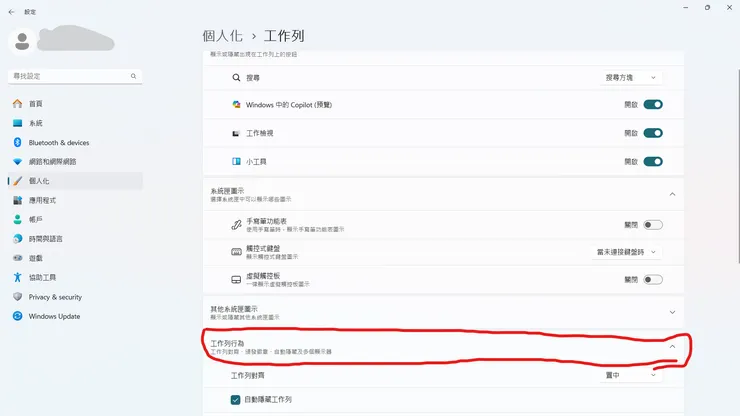
Task: Open Windows Update category
Action: (75, 316)
